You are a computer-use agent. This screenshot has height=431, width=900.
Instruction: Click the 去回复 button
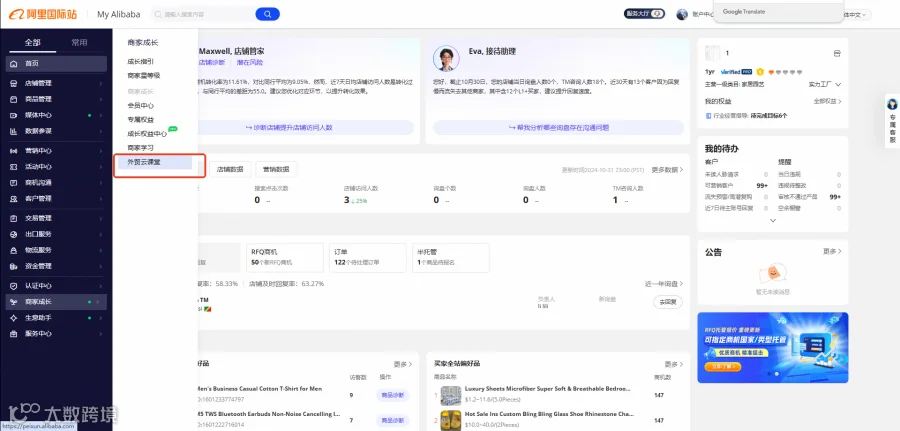pos(668,302)
